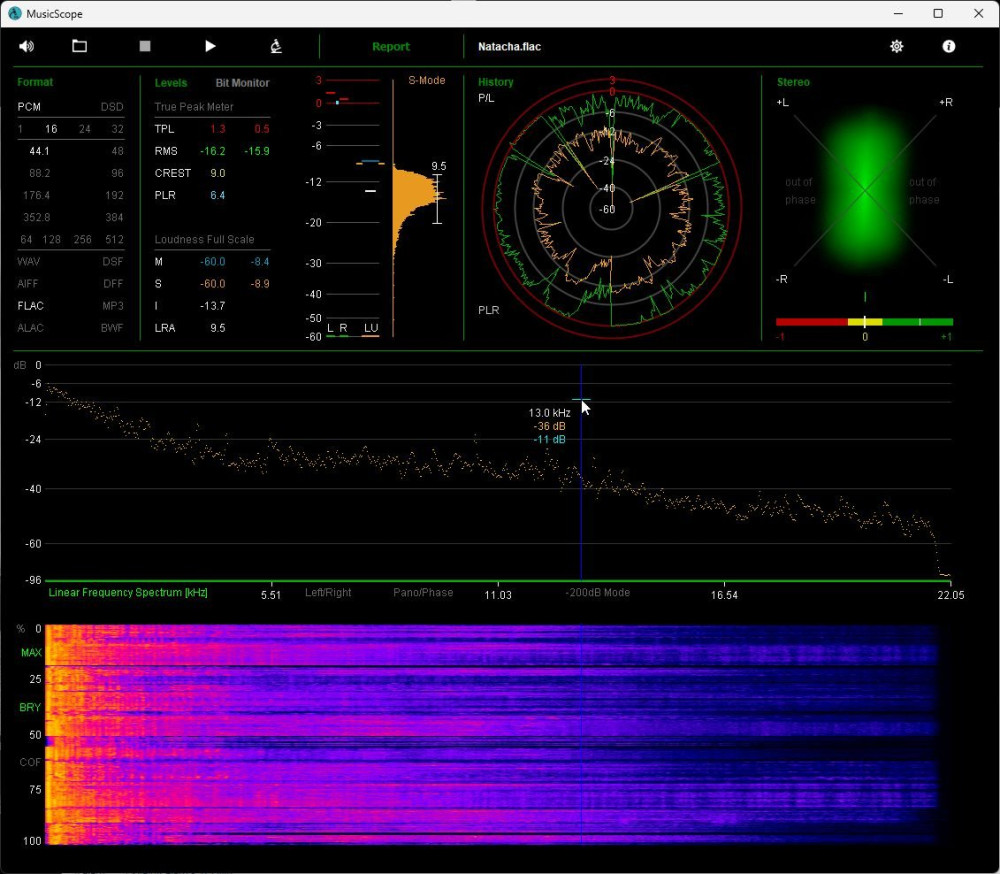This screenshot has width=1000, height=874.
Task: Click the MusicScope app icon in title bar
Action: (x=14, y=13)
